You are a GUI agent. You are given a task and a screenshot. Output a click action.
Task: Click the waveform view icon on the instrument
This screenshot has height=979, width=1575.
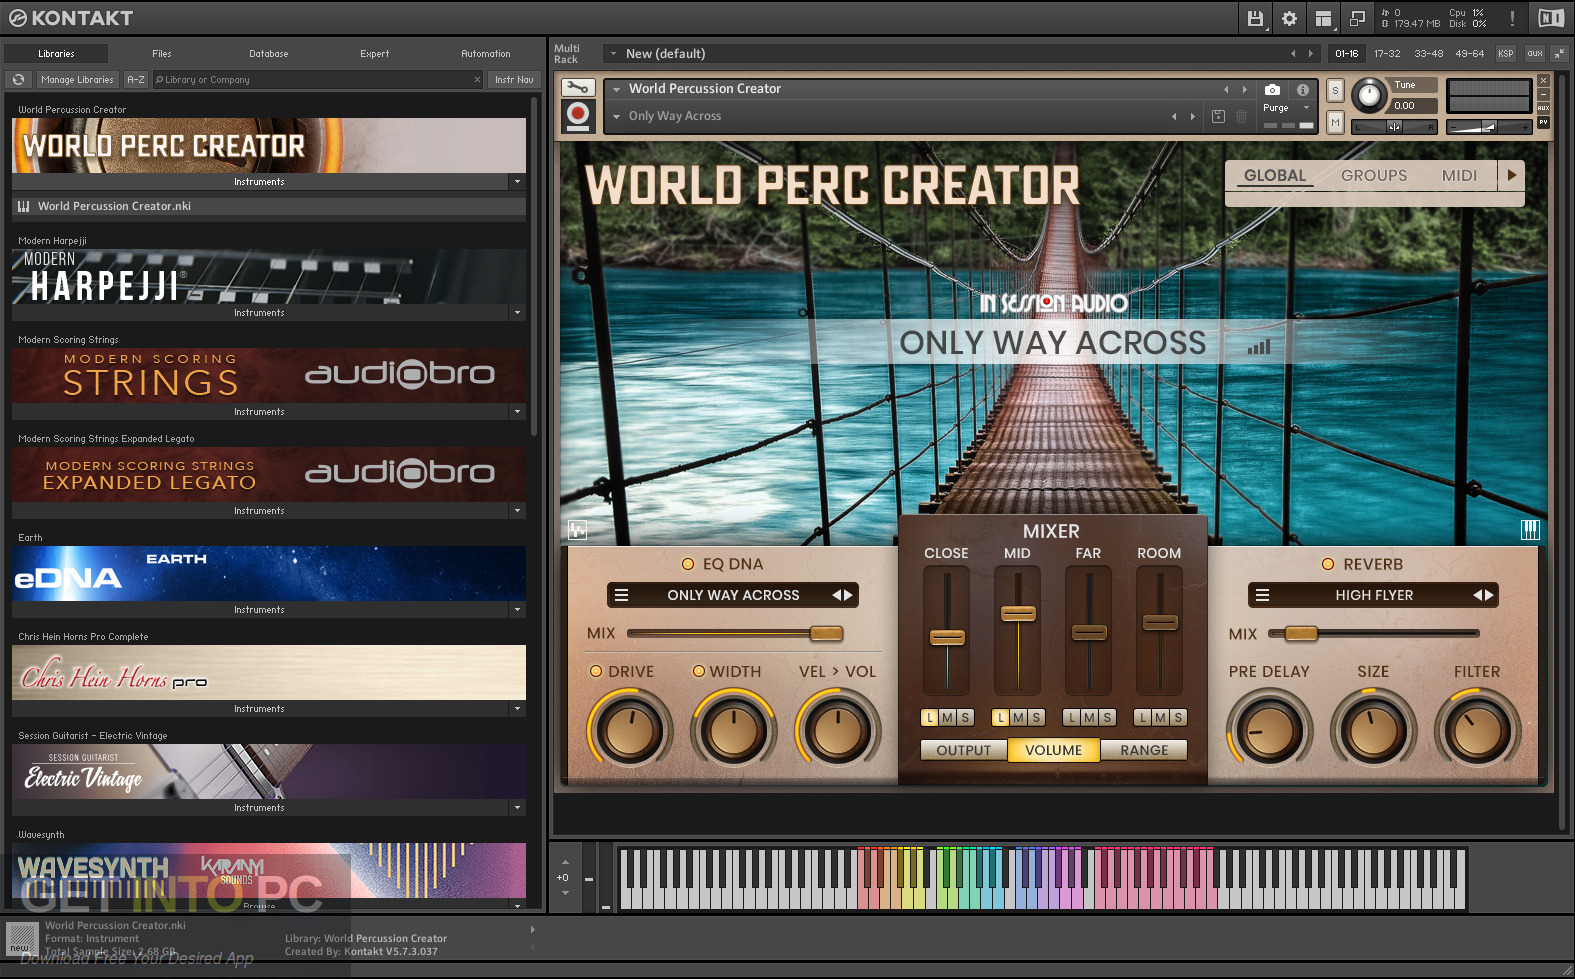pyautogui.click(x=577, y=530)
